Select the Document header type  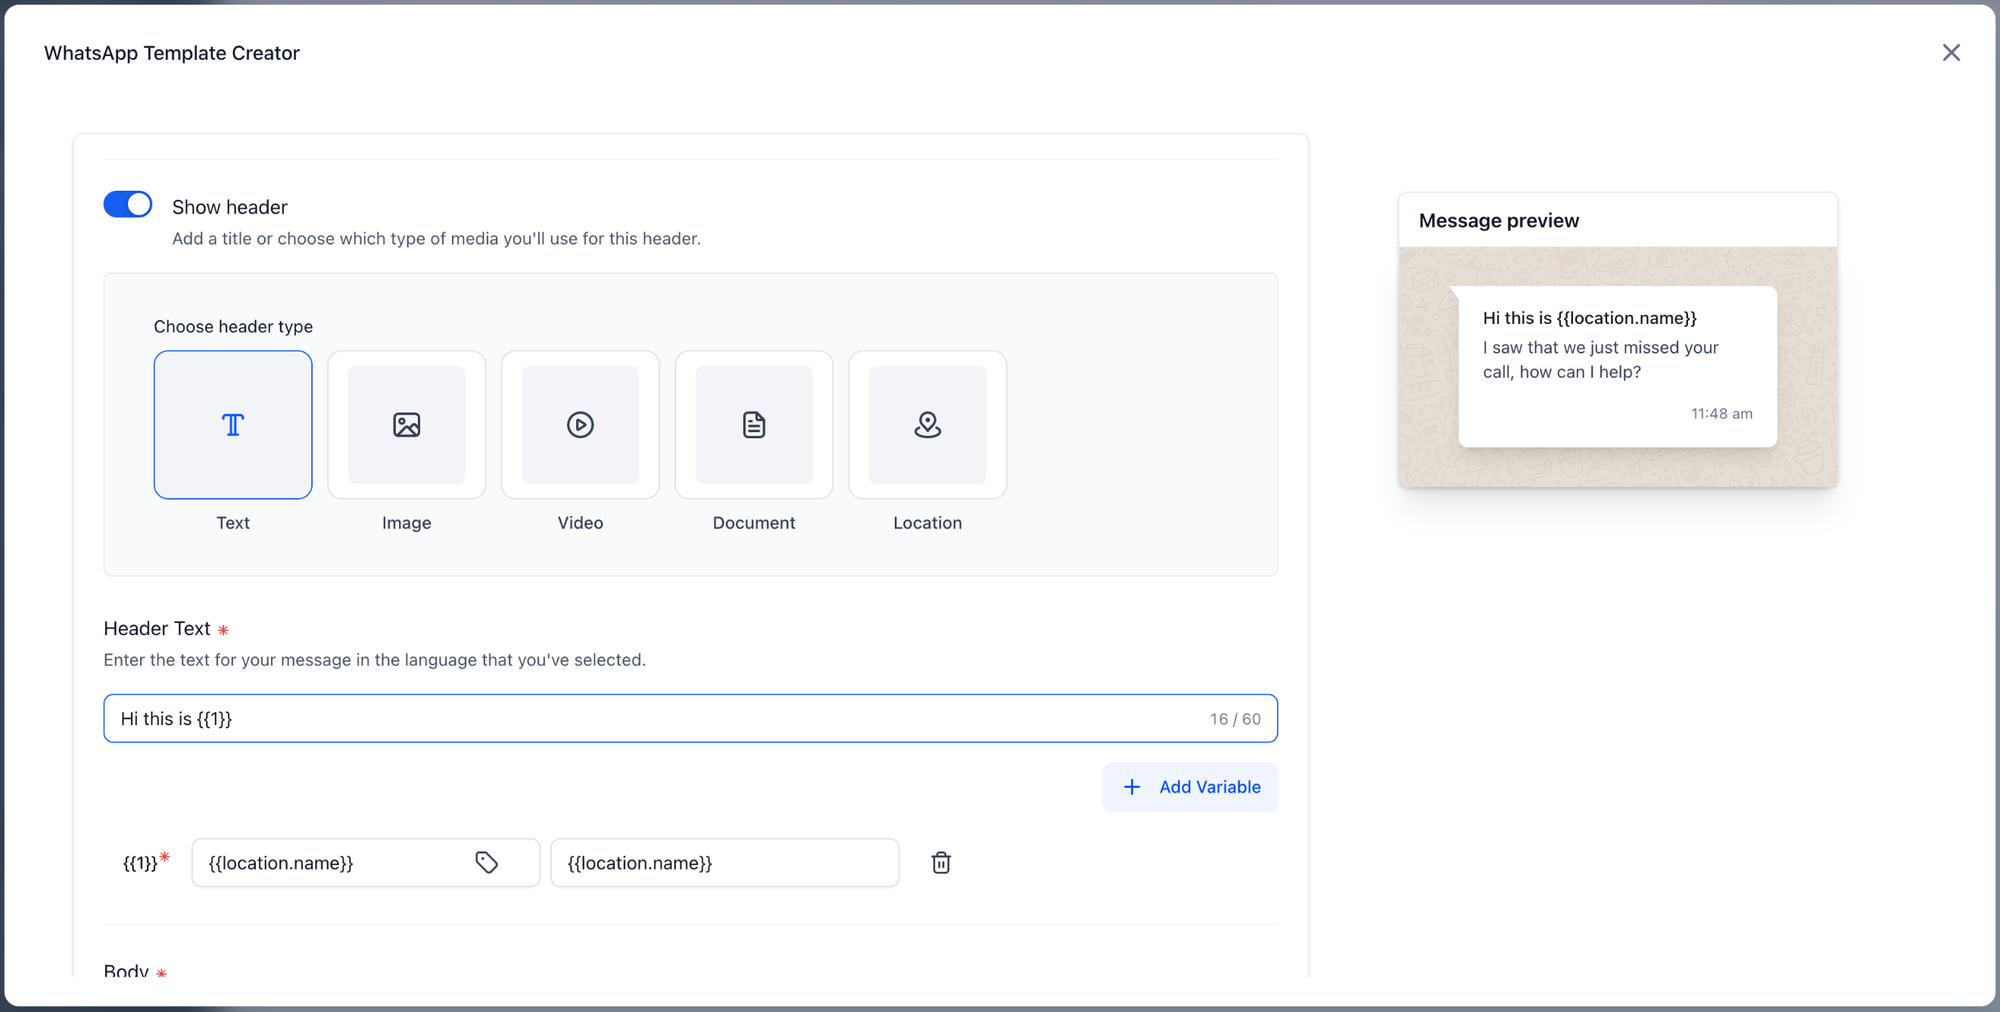tap(754, 424)
